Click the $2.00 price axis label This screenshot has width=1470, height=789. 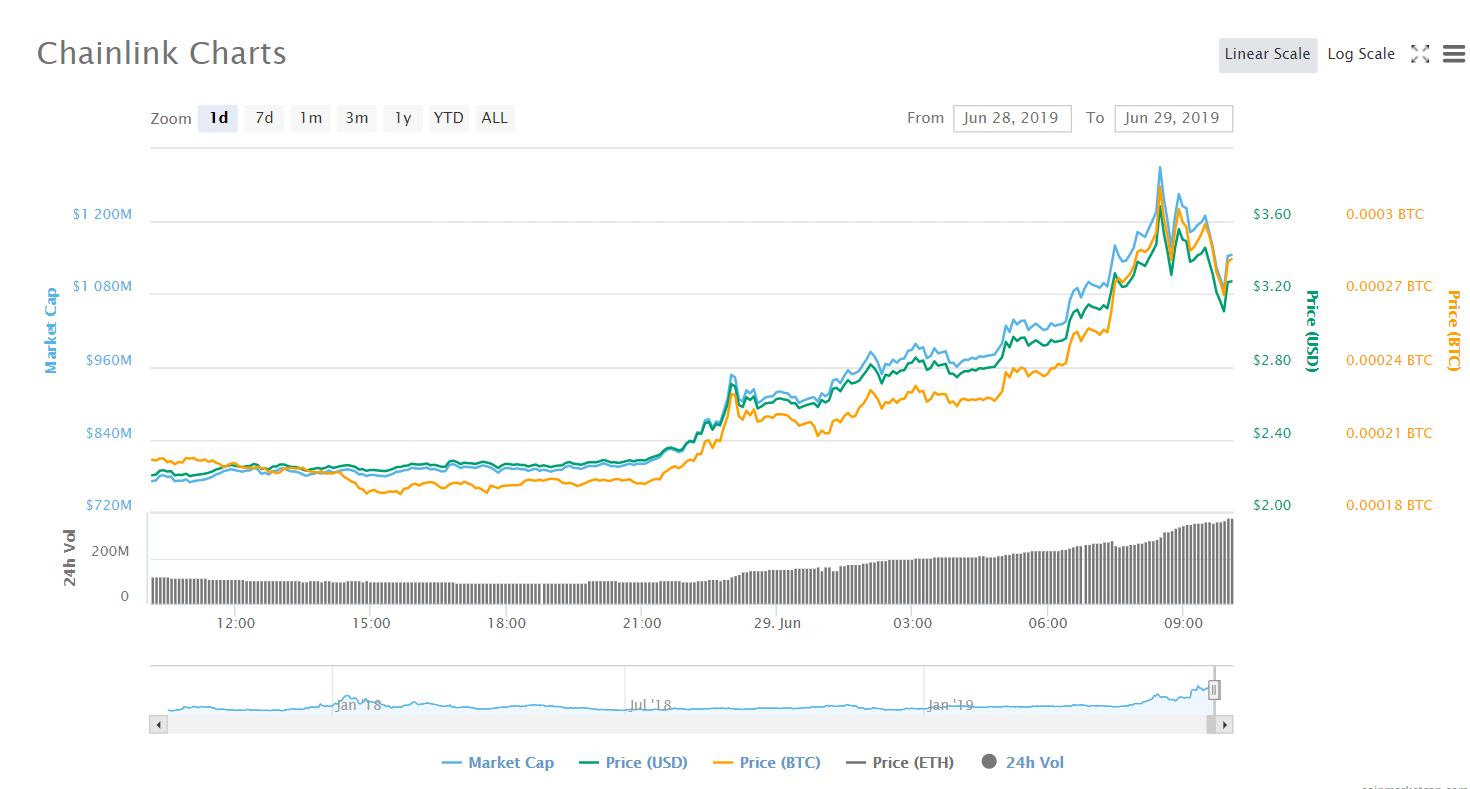(x=1272, y=505)
